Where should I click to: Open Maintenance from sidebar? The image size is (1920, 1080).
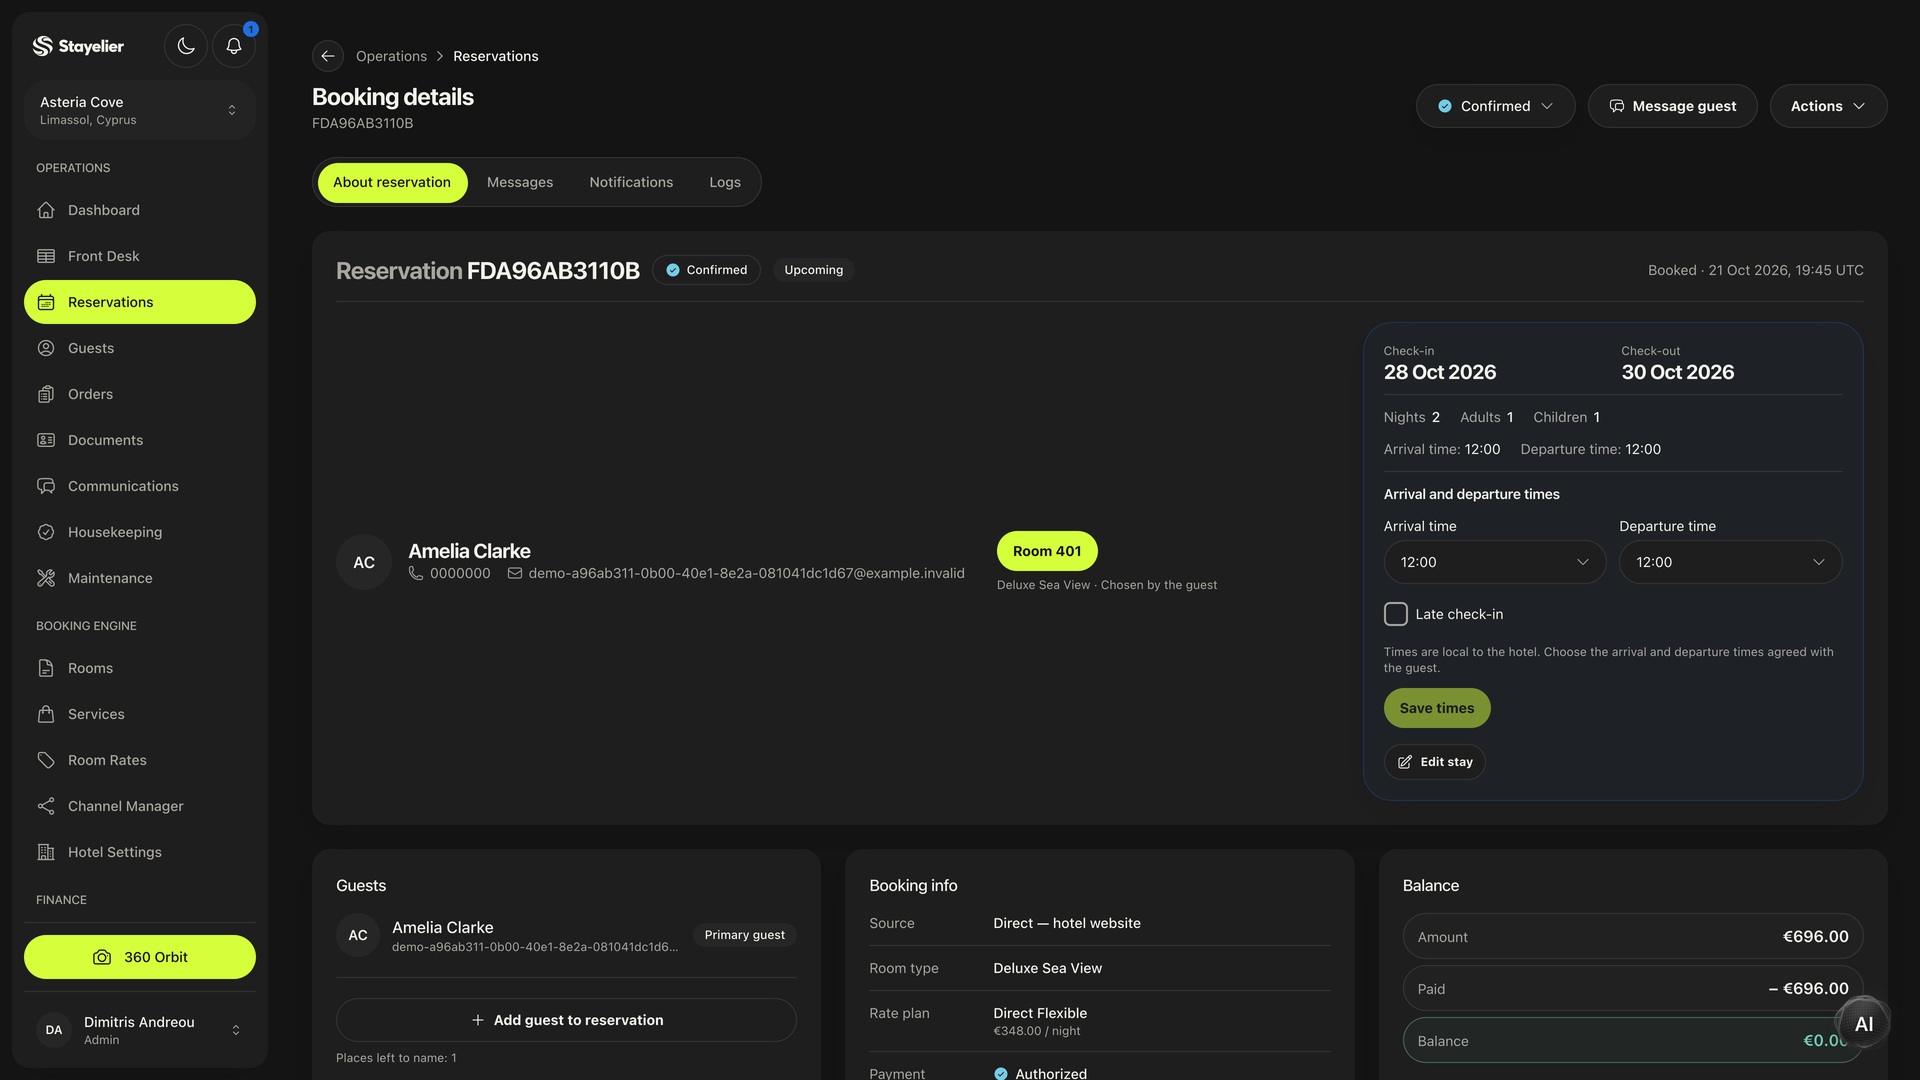[140, 578]
